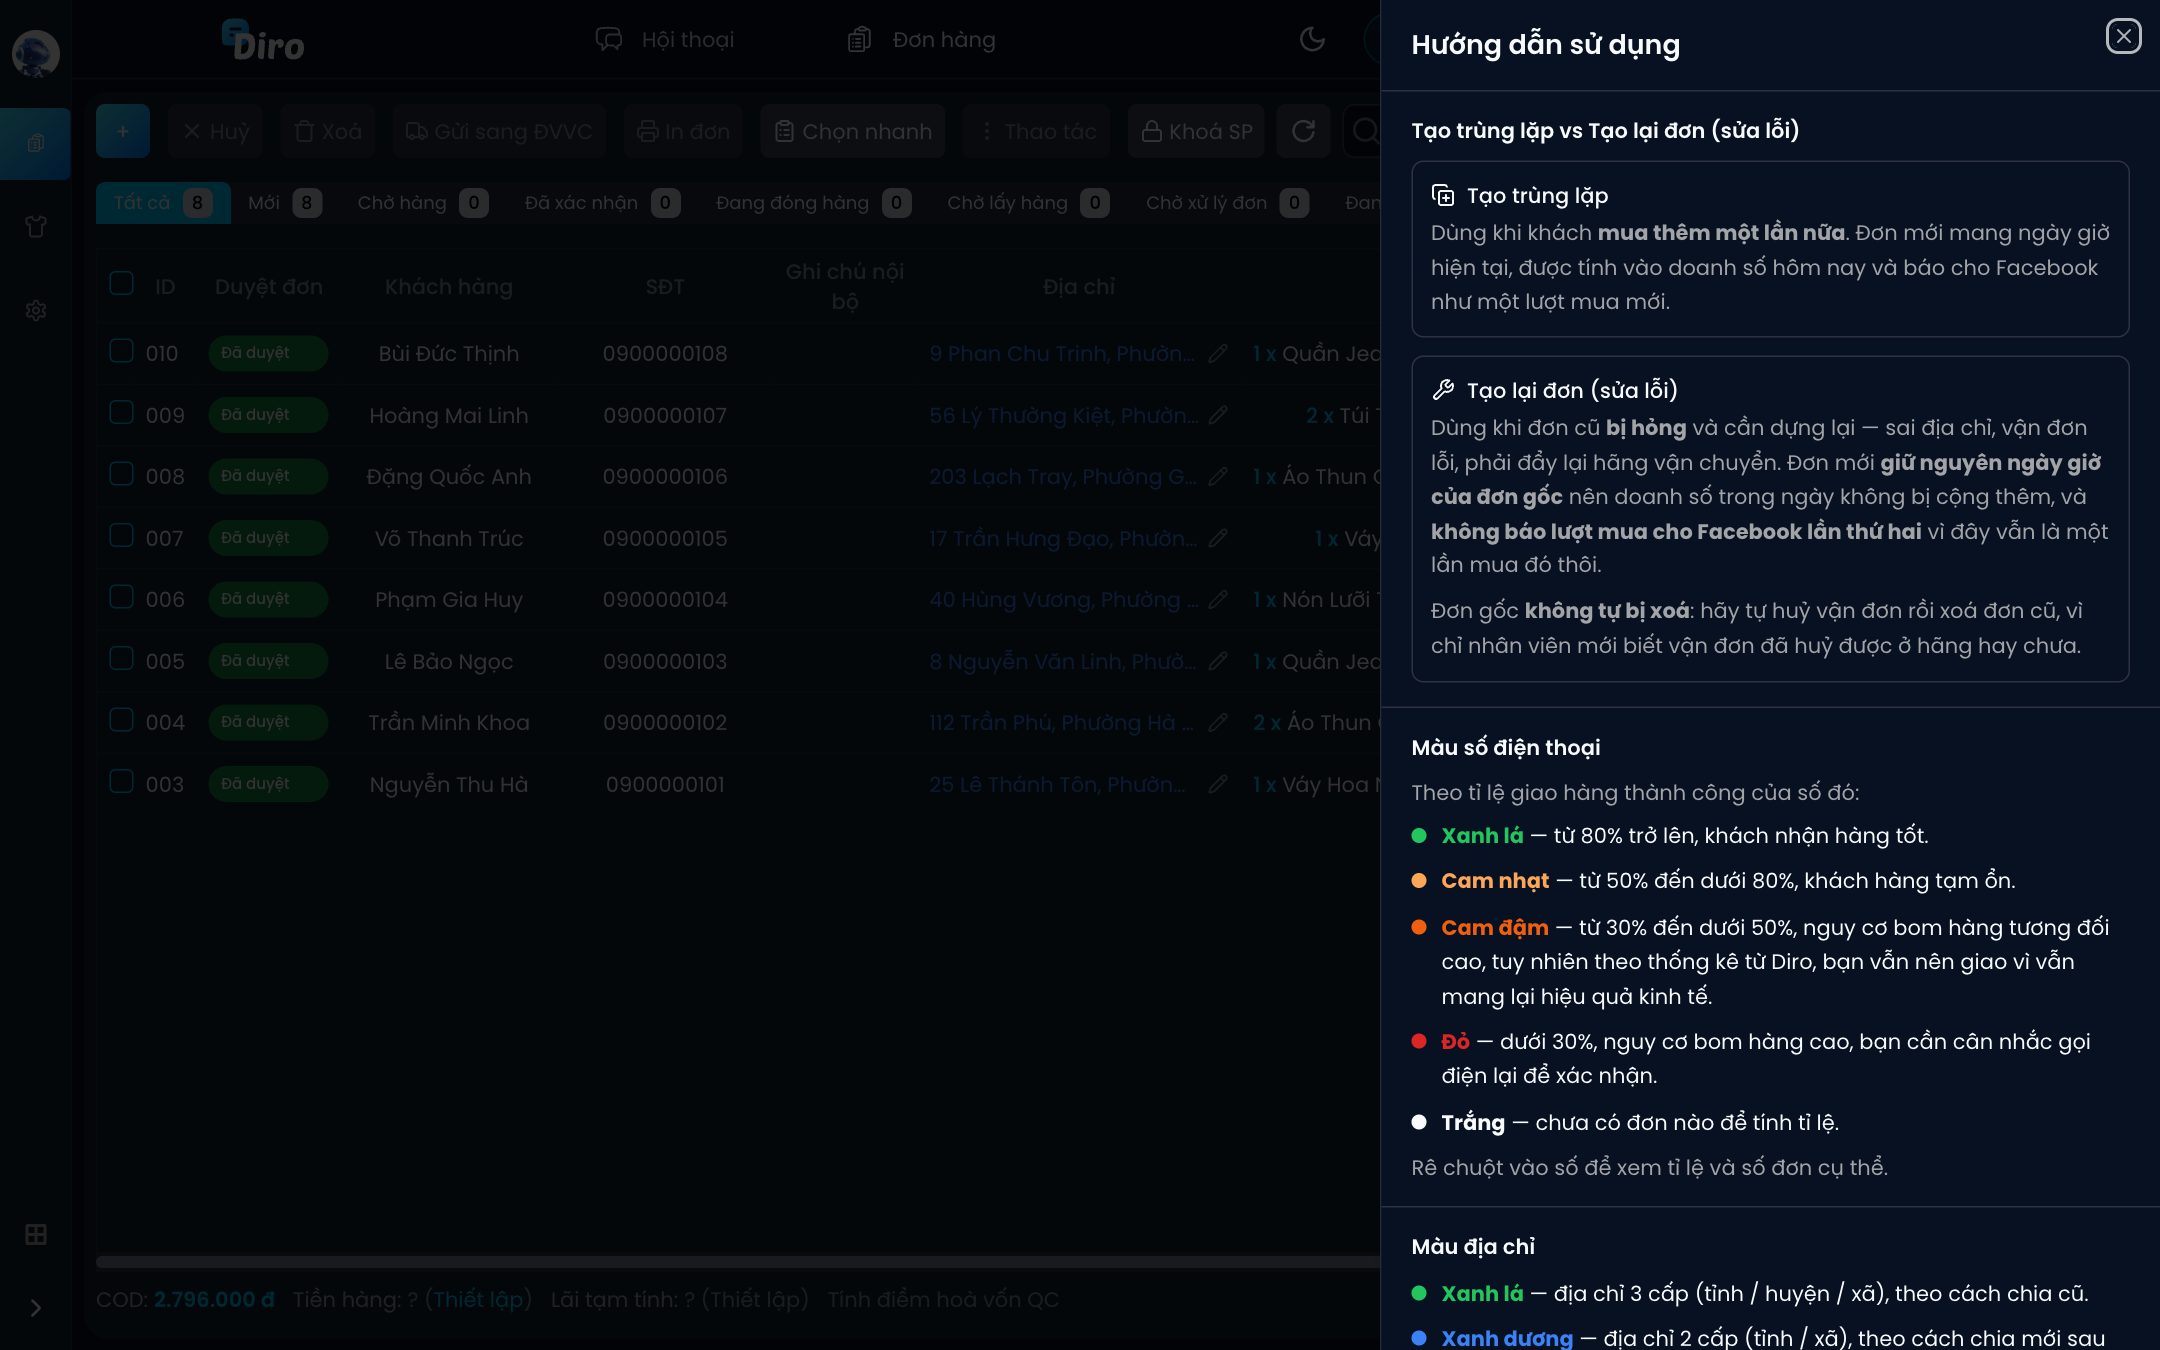
Task: Check the box for order 010
Action: pyautogui.click(x=122, y=351)
